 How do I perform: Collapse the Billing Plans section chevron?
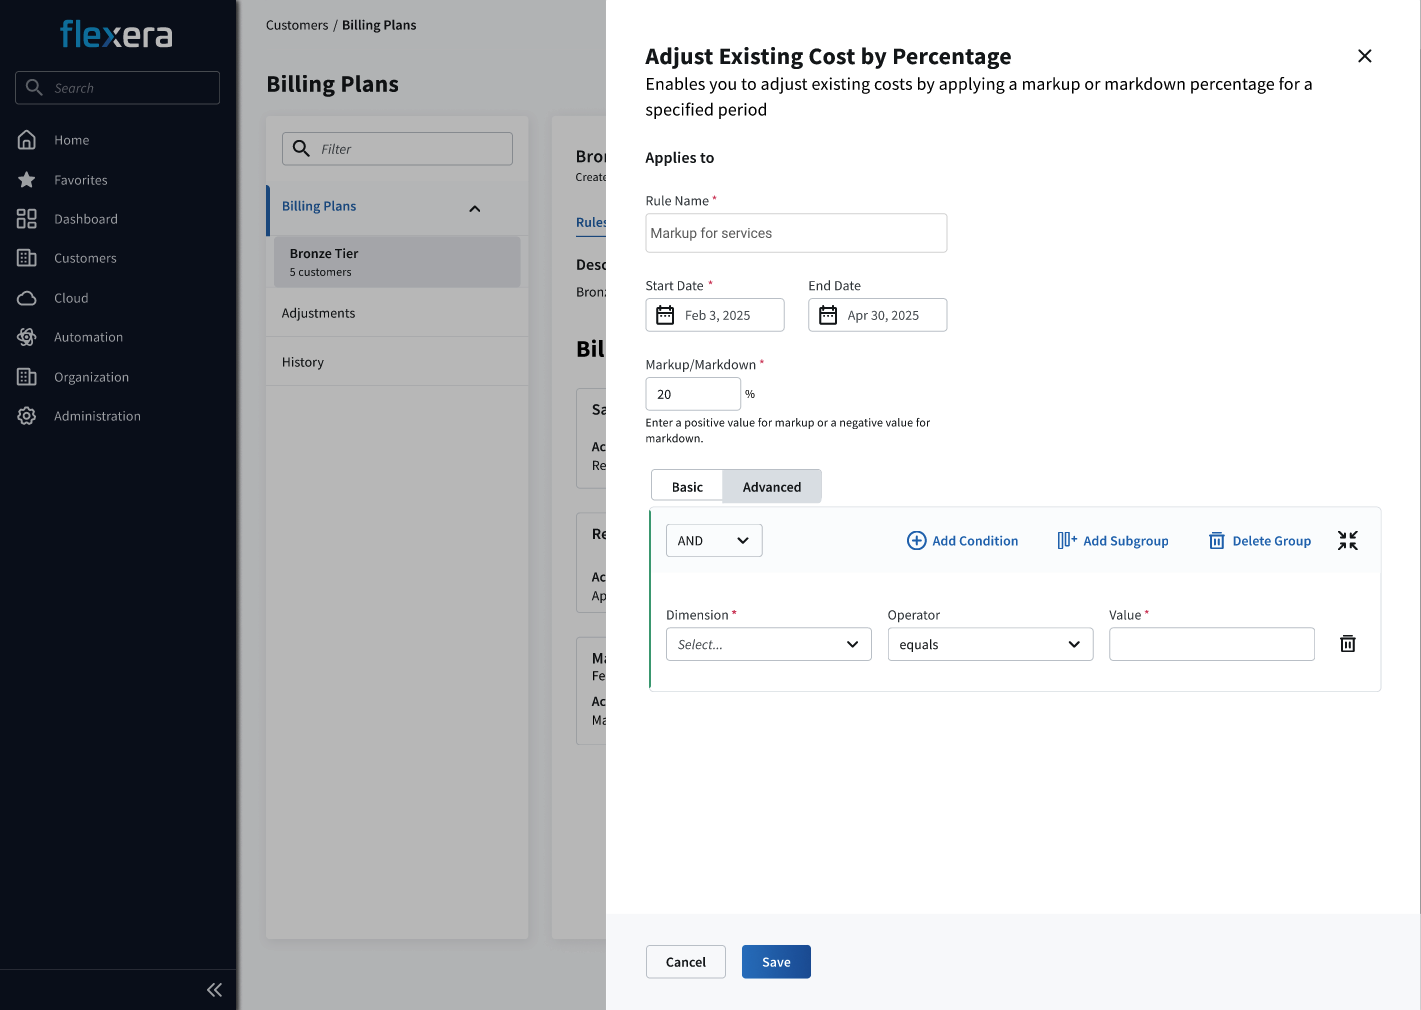click(474, 208)
